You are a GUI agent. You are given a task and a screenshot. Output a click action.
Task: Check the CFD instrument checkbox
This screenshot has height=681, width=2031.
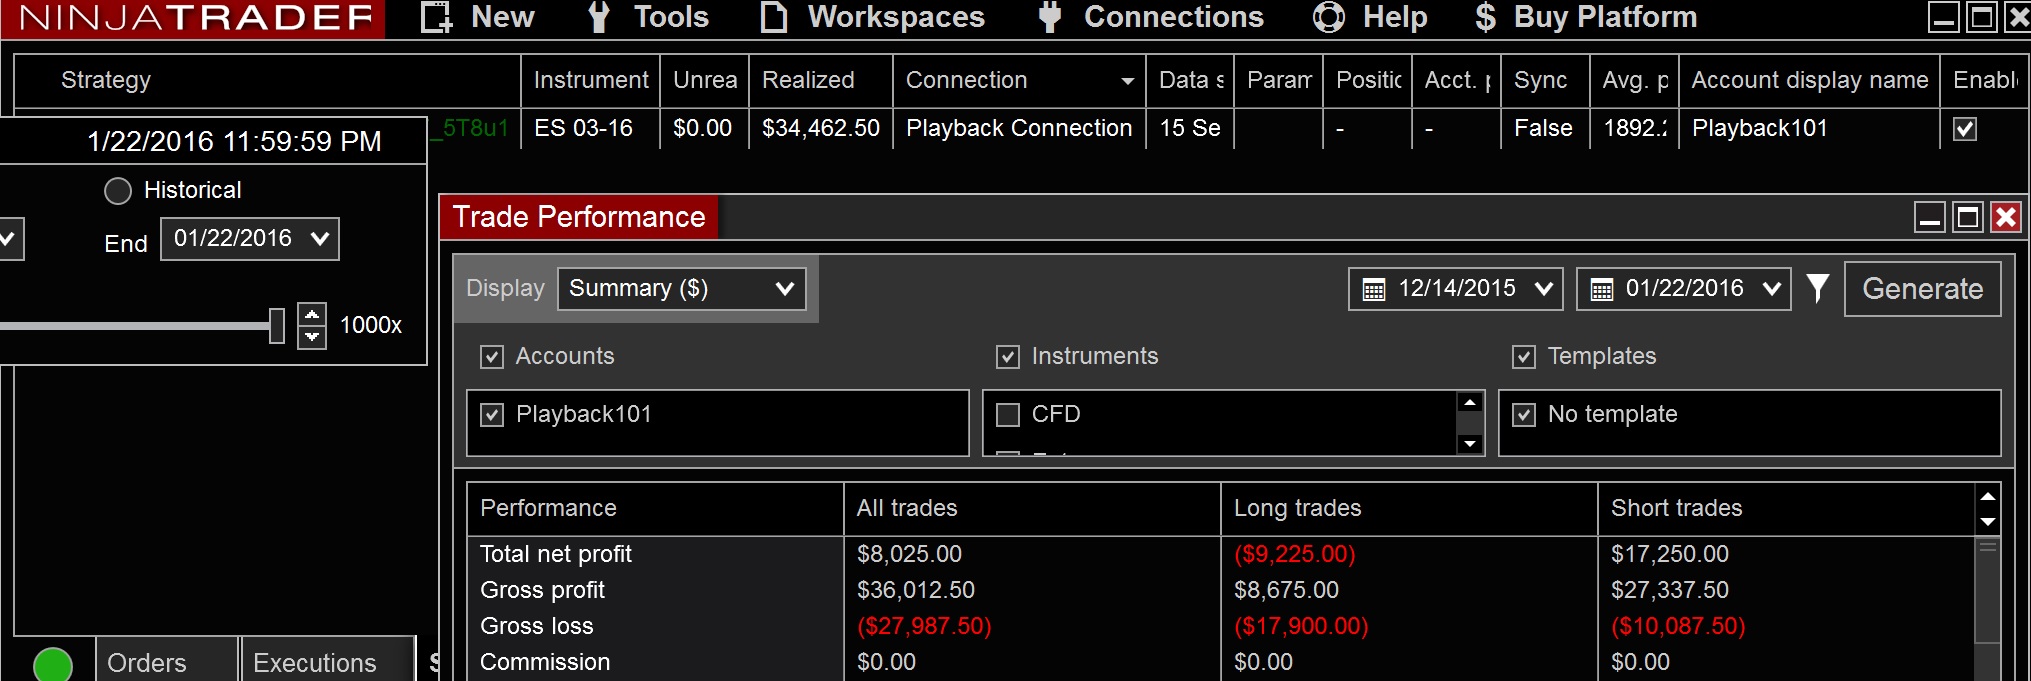[x=1008, y=415]
